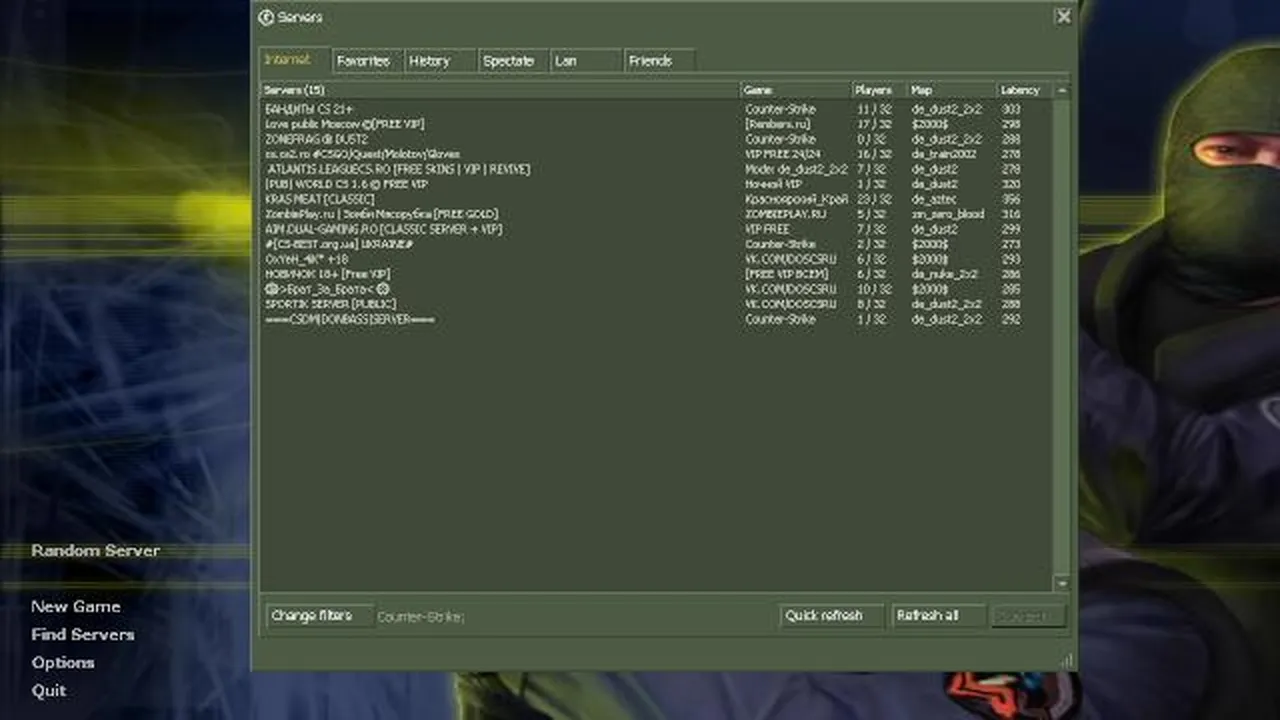Click the VIP FREE 24/24 game cell
The height and width of the screenshot is (720, 1280).
pyautogui.click(x=783, y=154)
